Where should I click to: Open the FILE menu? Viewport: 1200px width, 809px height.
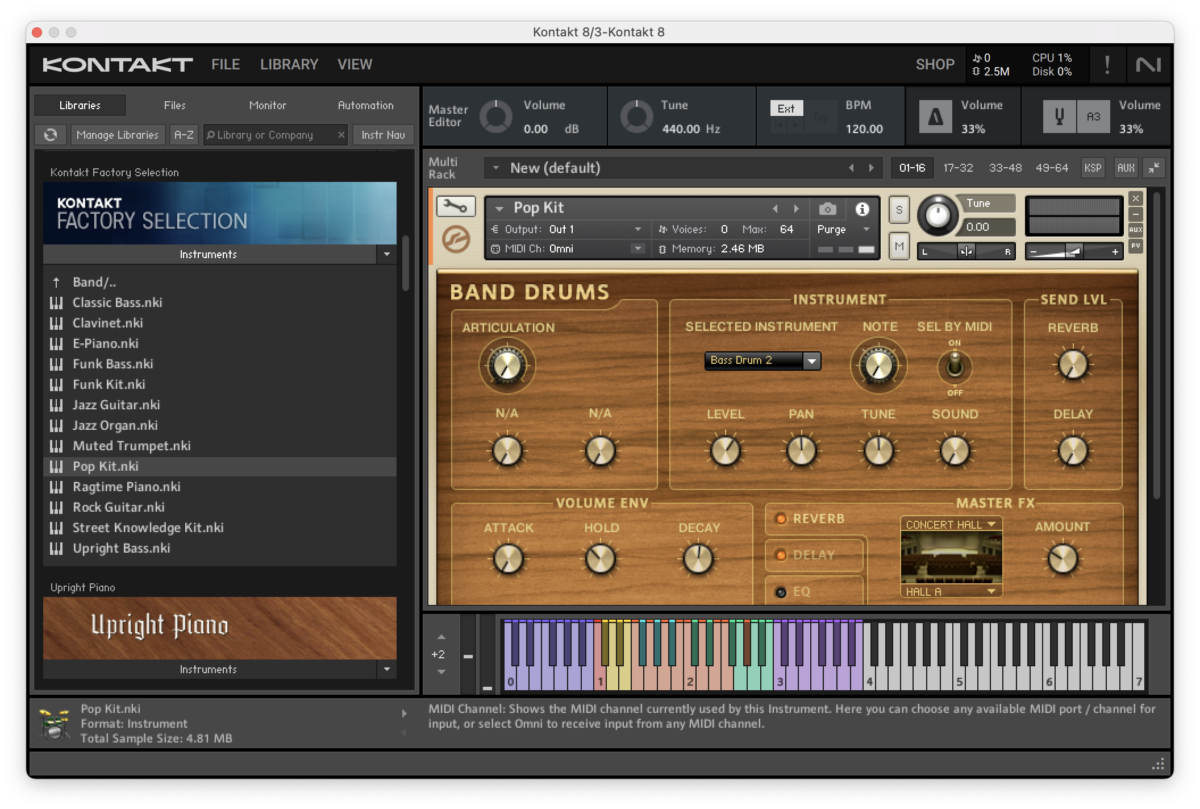tap(225, 64)
